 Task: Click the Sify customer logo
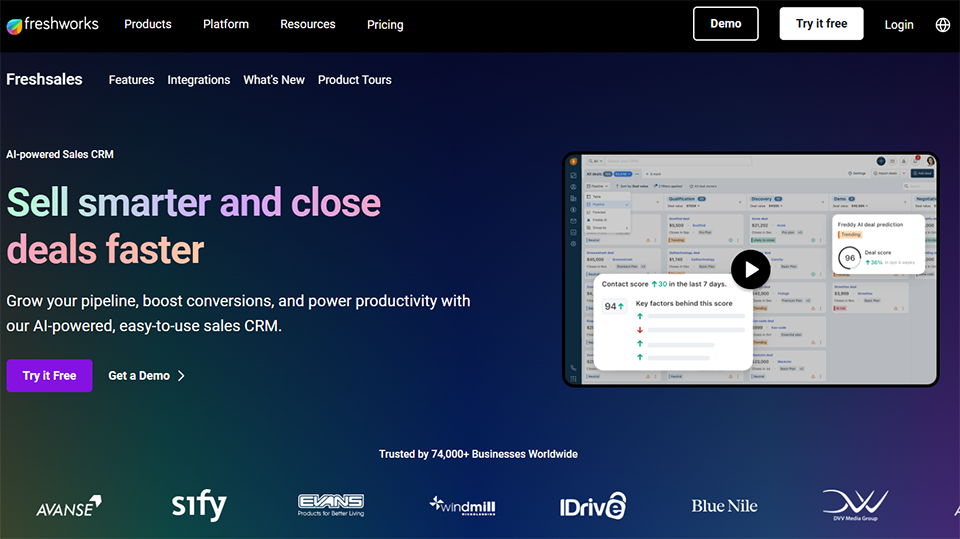[x=199, y=505]
